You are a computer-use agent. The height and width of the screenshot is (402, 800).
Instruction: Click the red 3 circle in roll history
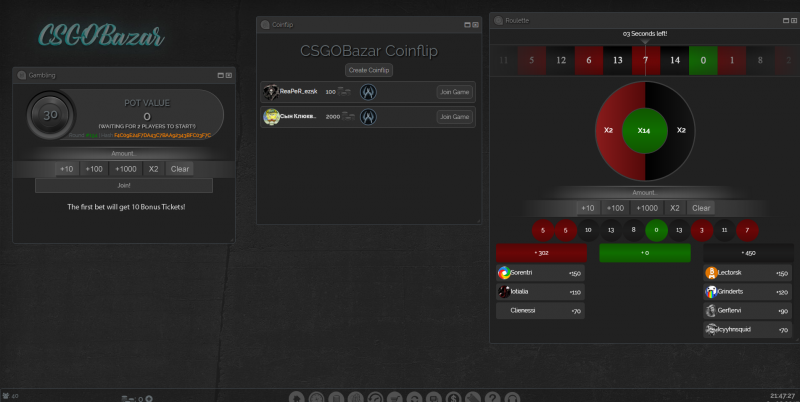point(702,230)
